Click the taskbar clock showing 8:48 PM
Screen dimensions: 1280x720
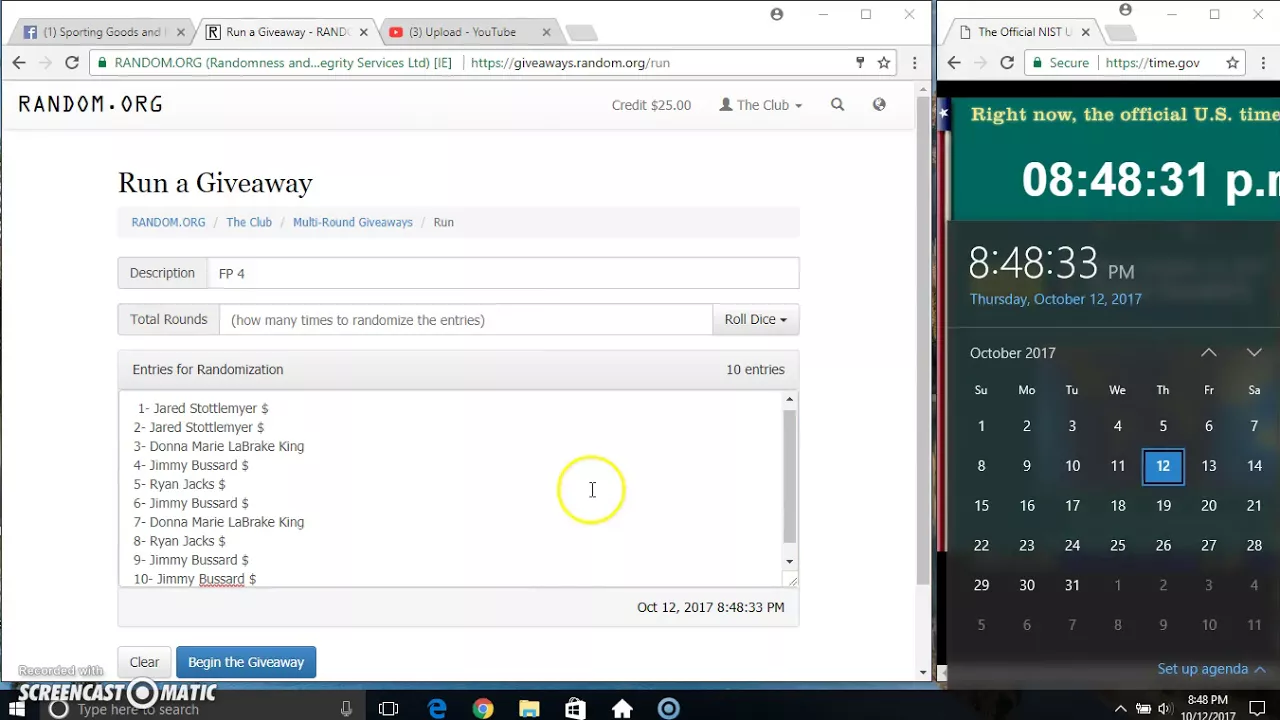pos(1207,708)
